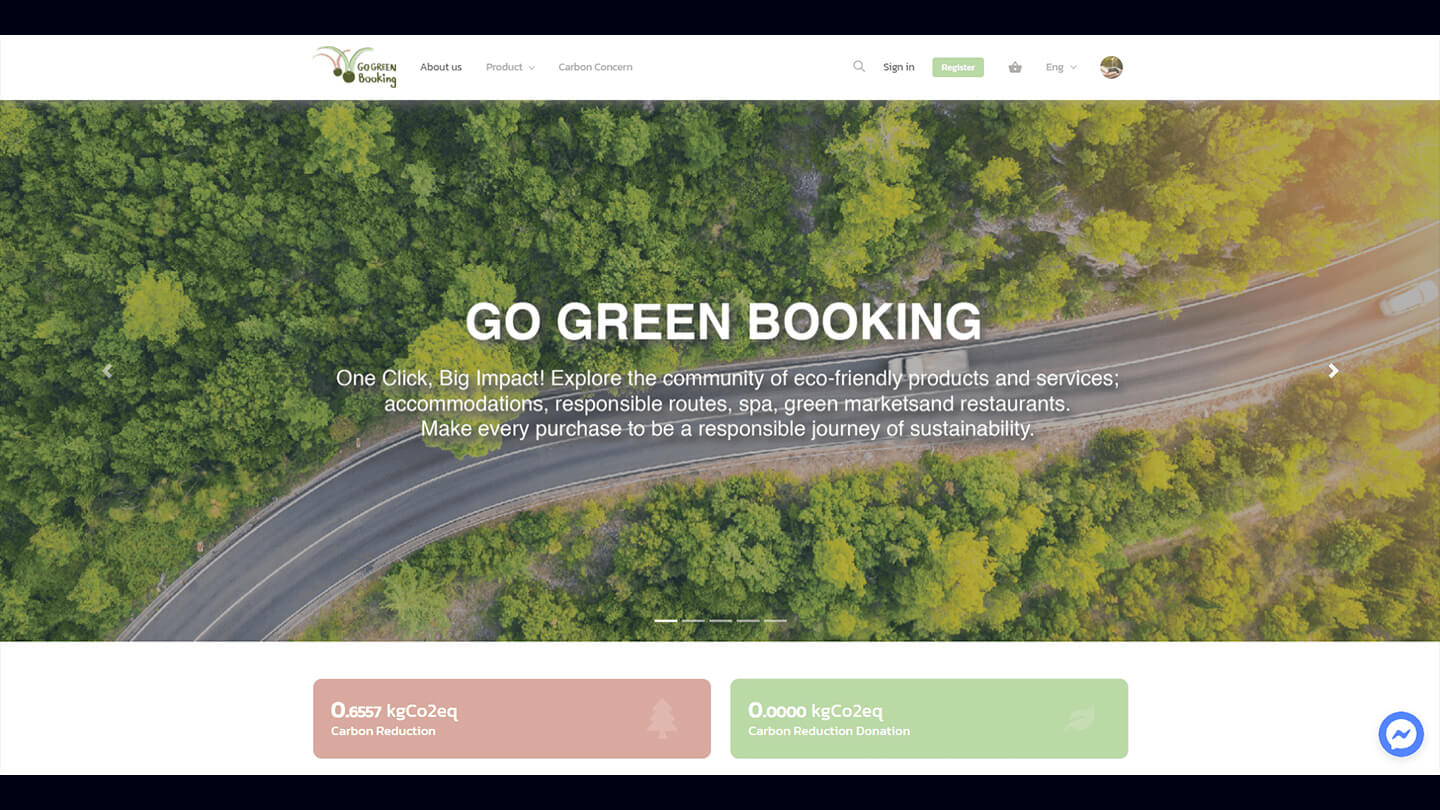Screen dimensions: 1440x810
Task: Expand the Product menu
Action: pyautogui.click(x=510, y=67)
